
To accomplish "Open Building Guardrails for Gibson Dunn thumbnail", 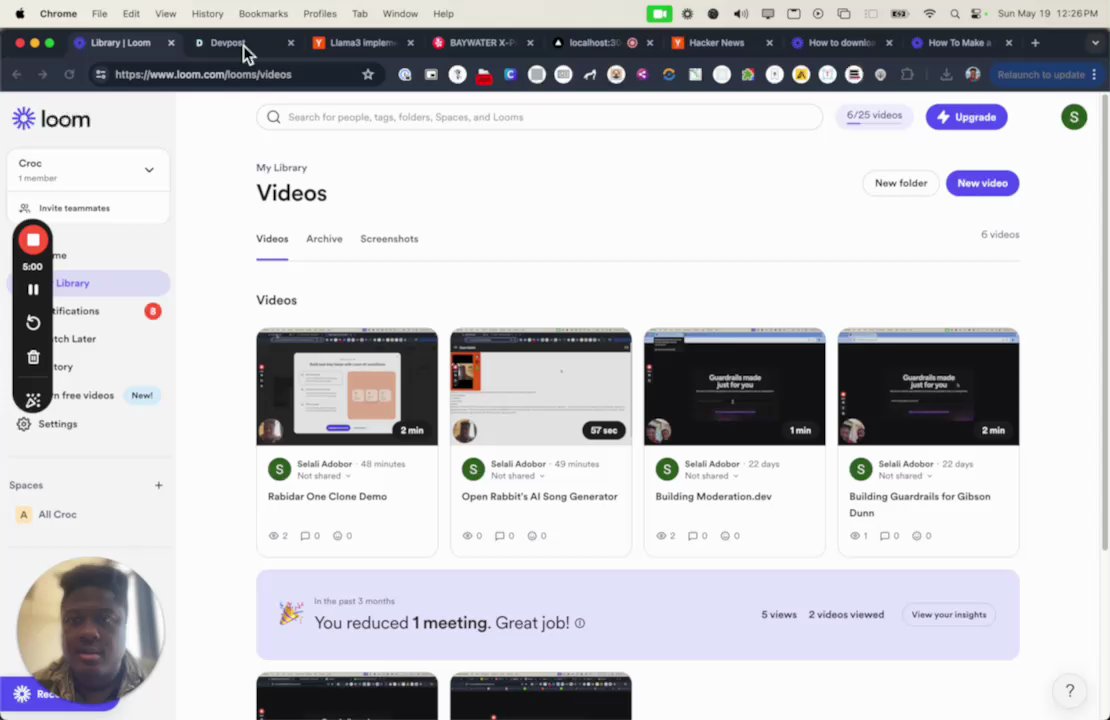I will 928,387.
